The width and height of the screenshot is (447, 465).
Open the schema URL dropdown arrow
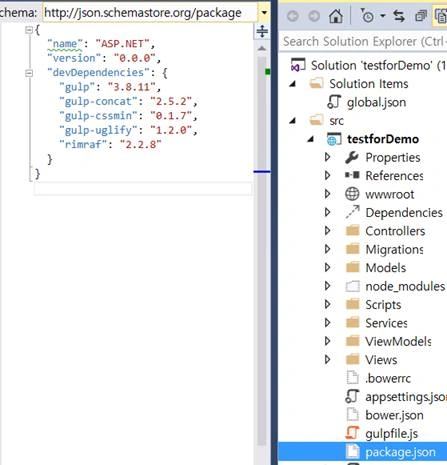coord(264,13)
